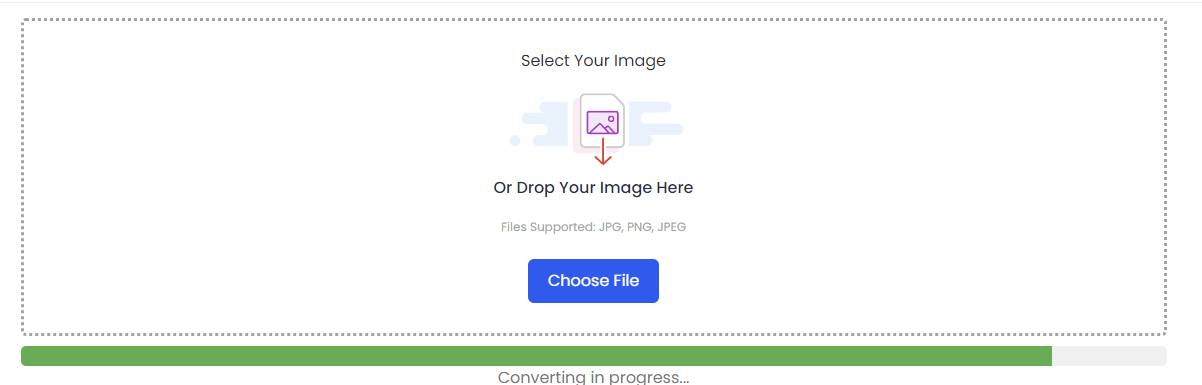This screenshot has width=1202, height=385.
Task: Click the pink page shadow behind document icon
Action: (577, 127)
